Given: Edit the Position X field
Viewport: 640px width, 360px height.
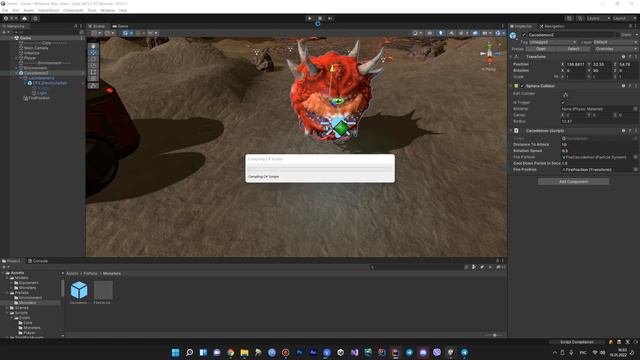Looking at the screenshot, I should coord(576,64).
